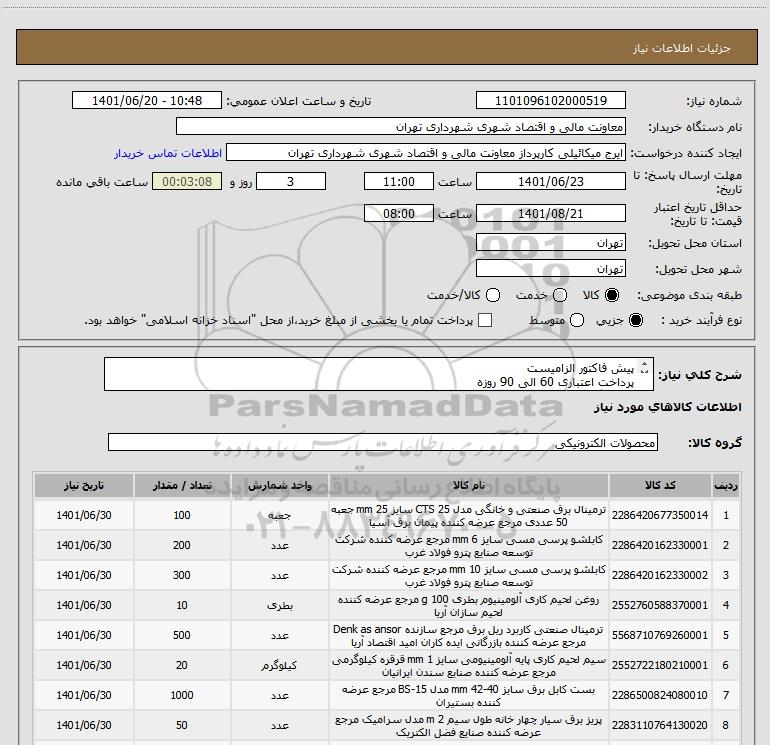Click the CTS 25 terminal product name
770x745 pixels.
[x=468, y=516]
